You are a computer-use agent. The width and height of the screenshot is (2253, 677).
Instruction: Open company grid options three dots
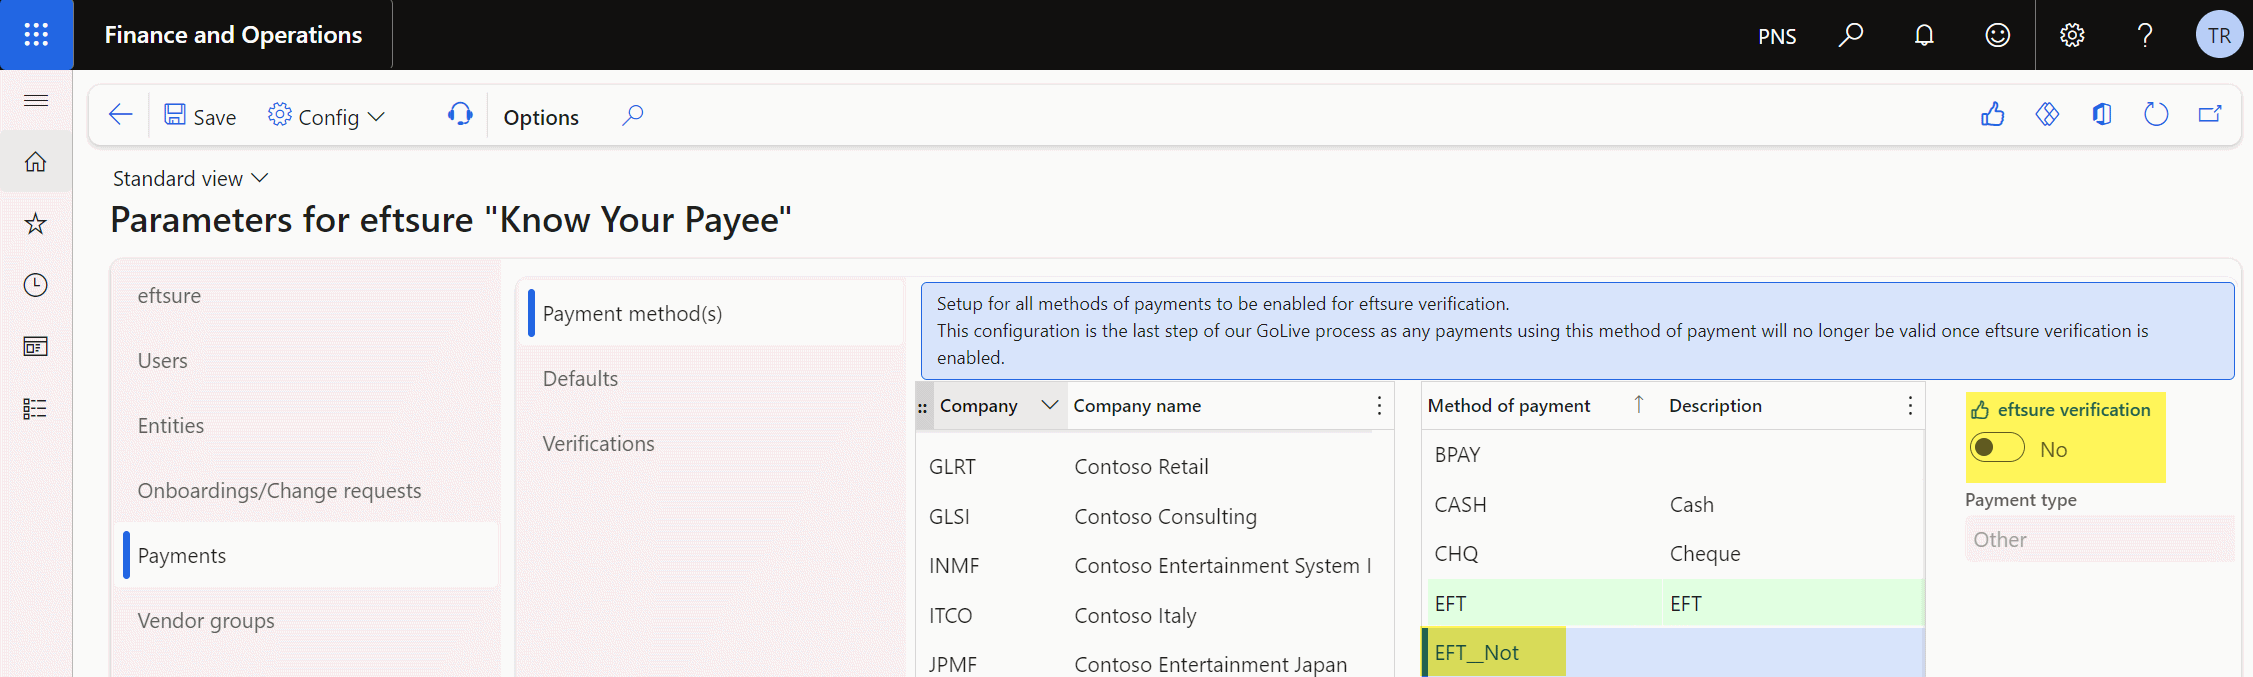pos(1379,405)
